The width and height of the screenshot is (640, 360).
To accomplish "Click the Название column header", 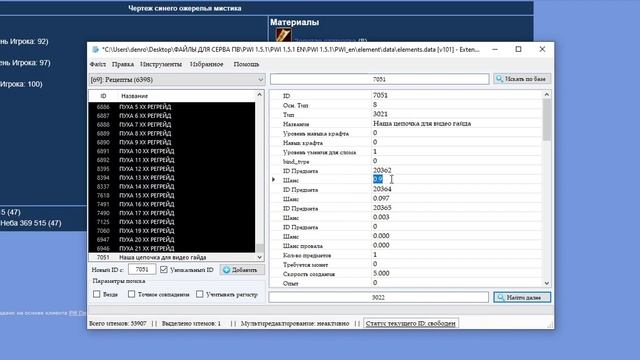I will point(134,96).
